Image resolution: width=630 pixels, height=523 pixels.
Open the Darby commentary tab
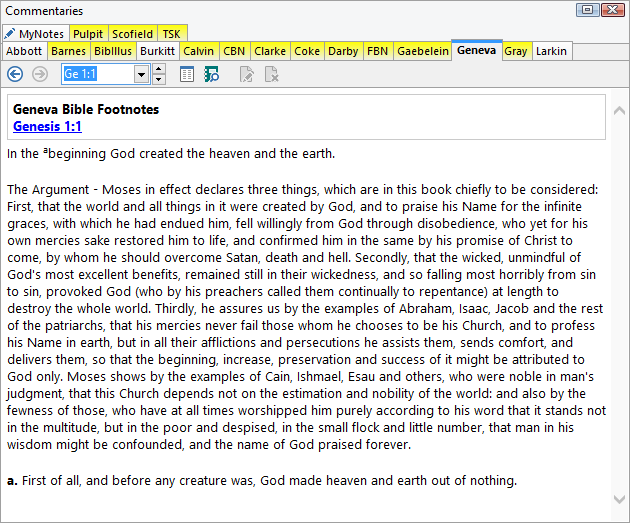point(343,51)
